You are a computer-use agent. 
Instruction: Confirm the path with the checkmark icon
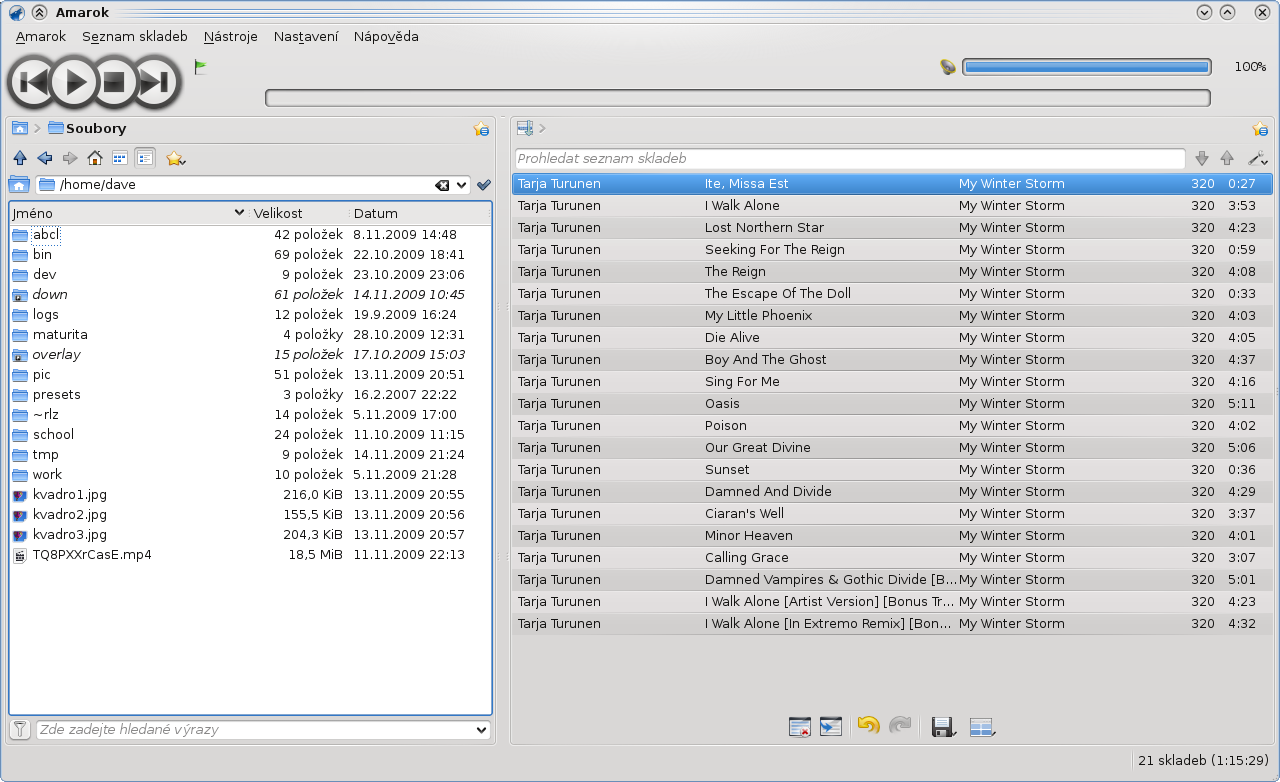pos(484,185)
